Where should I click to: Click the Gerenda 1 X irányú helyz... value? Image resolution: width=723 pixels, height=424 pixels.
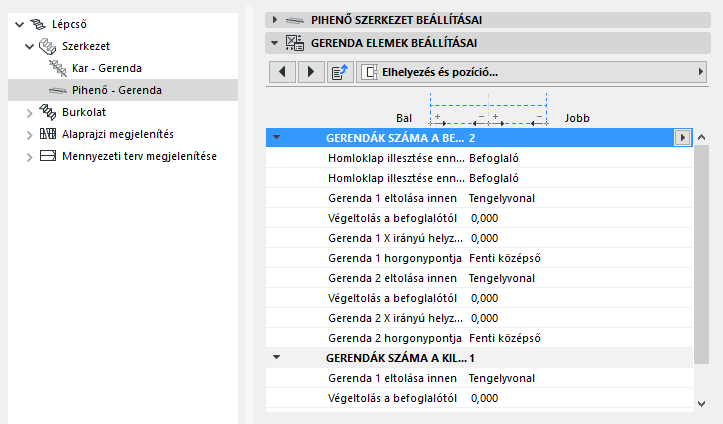click(484, 238)
